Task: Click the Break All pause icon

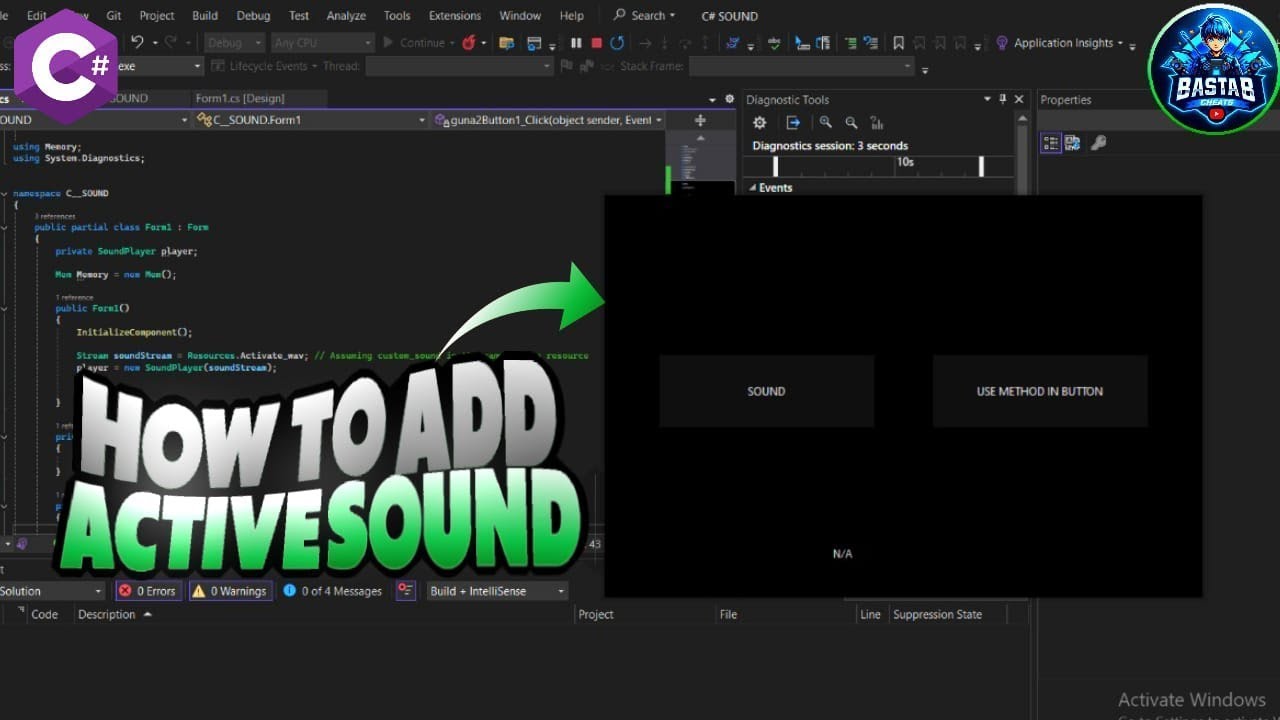Action: pos(576,43)
